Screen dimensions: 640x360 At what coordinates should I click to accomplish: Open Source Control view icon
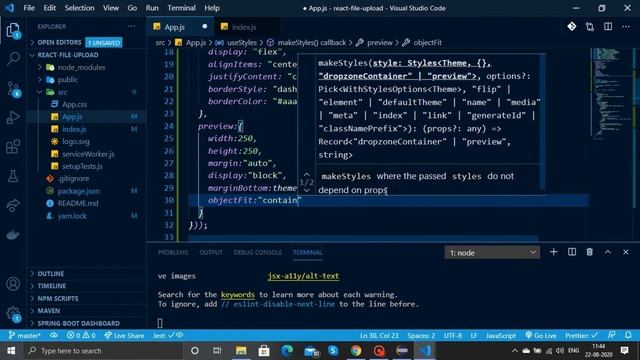13,89
